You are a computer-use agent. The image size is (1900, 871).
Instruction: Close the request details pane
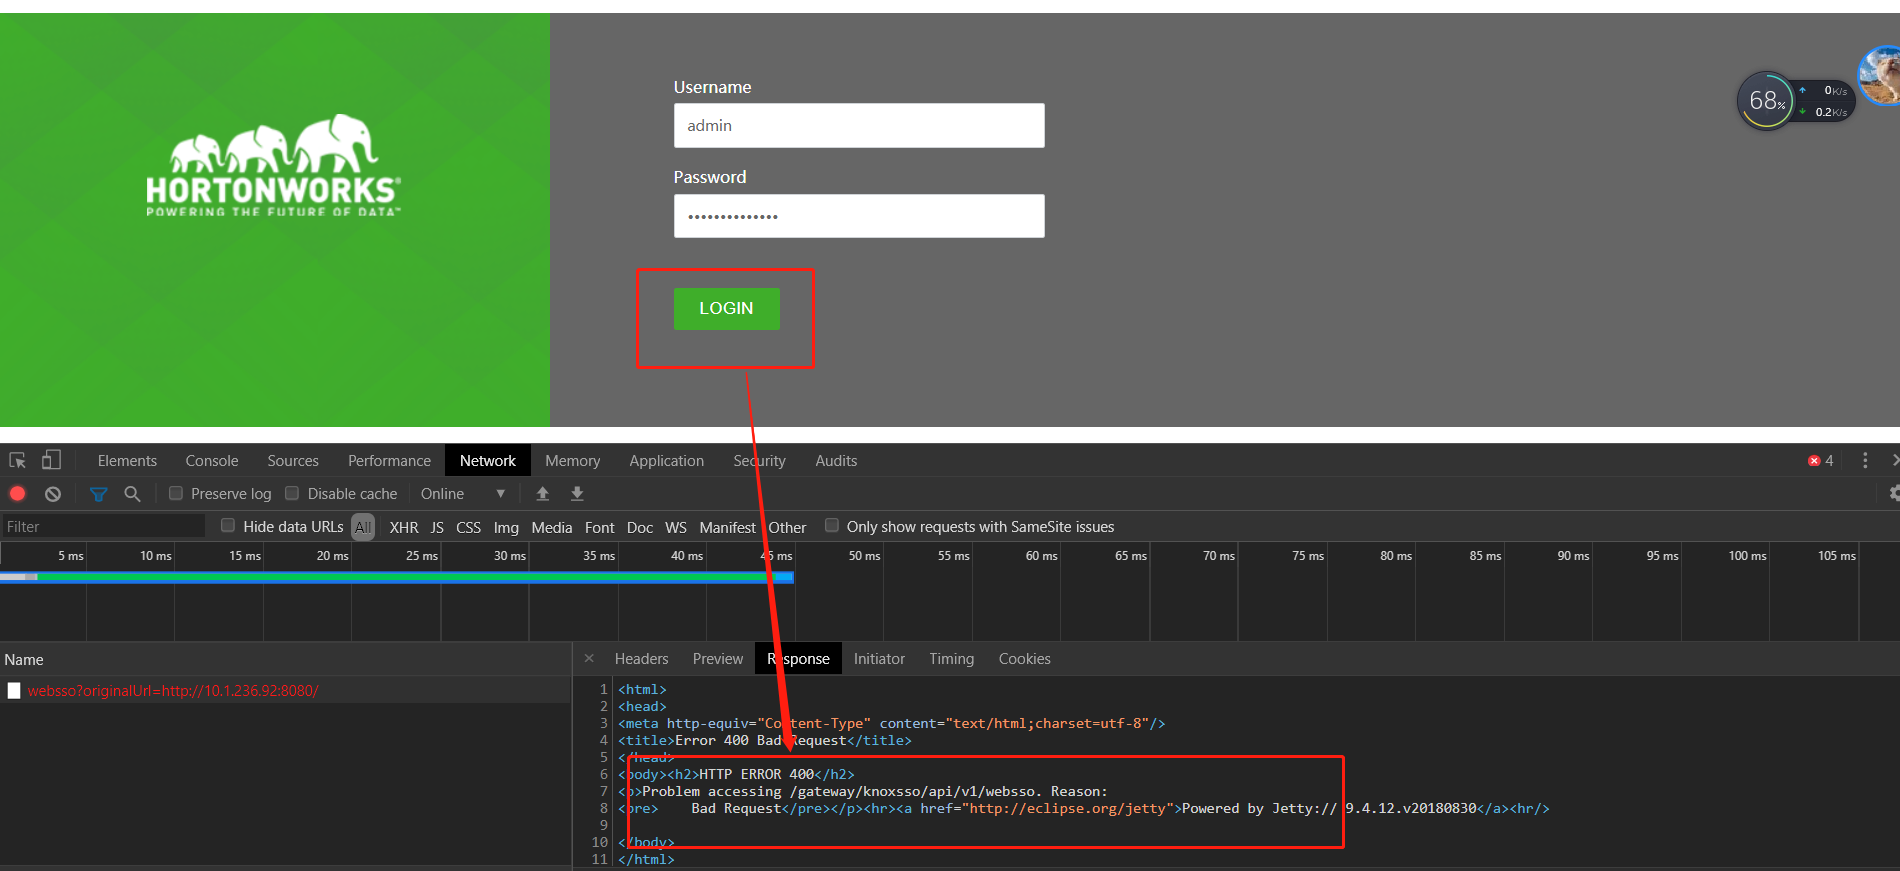pyautogui.click(x=589, y=658)
